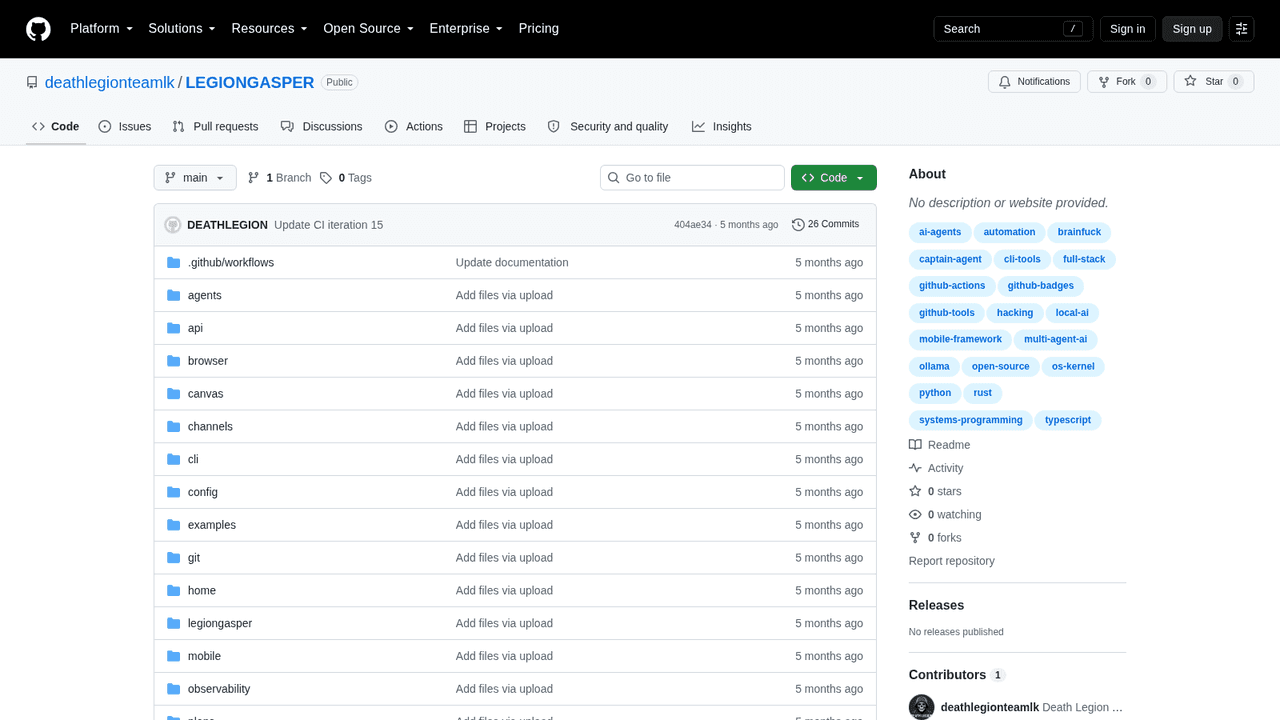Click the star icon beside 0 stars

(915, 492)
